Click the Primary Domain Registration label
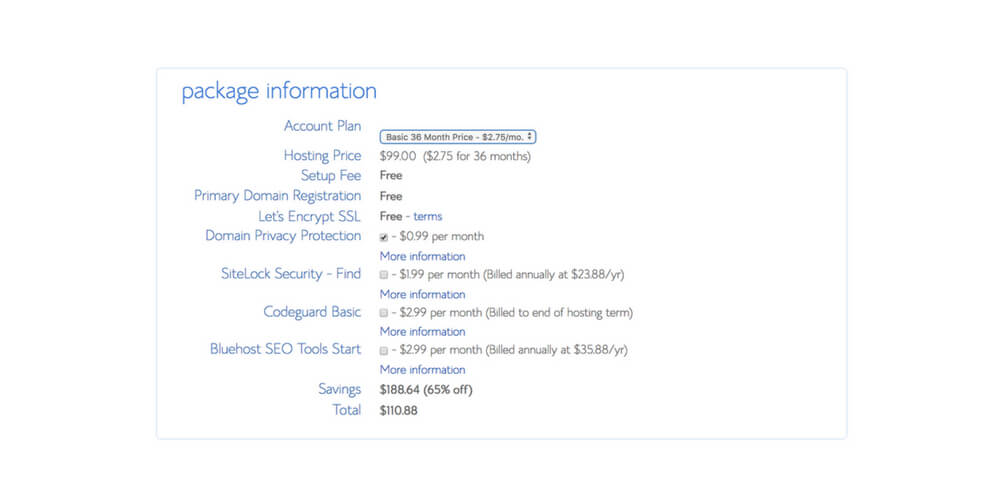This screenshot has width=1000, height=500. [277, 195]
